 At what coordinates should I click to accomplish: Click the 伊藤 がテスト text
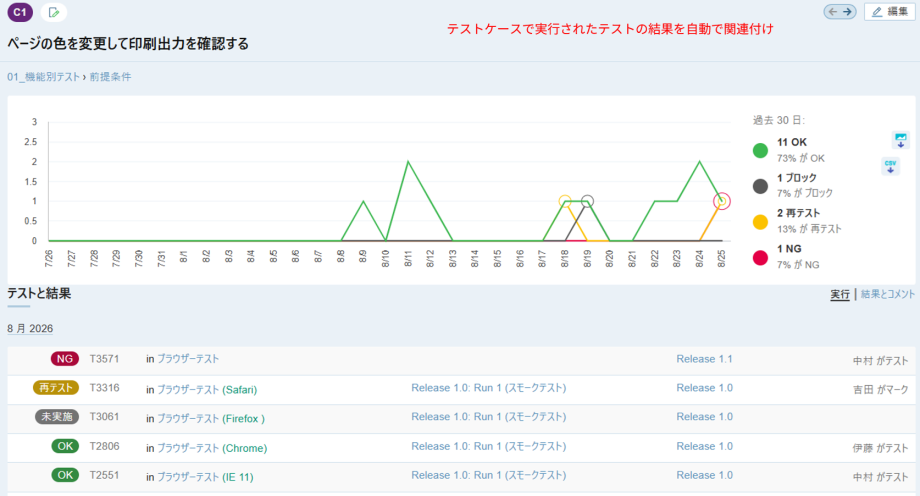pos(880,448)
